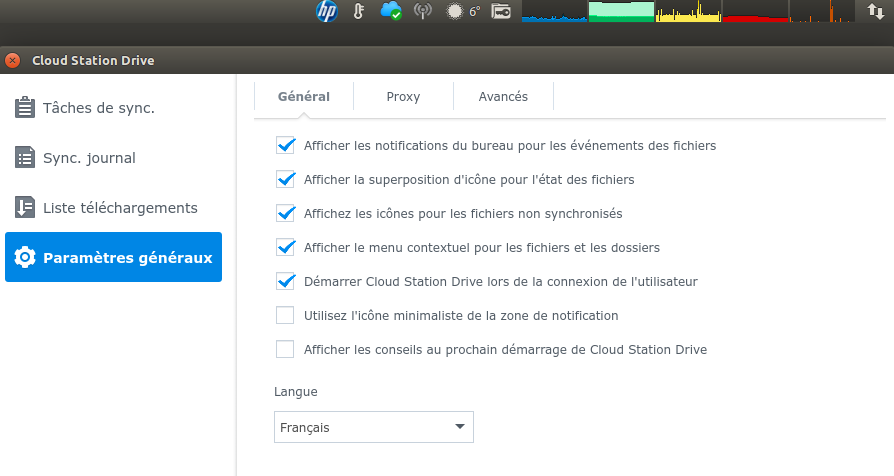
Task: Click the download icon beside Liste téléchargements
Action: (x=25, y=207)
